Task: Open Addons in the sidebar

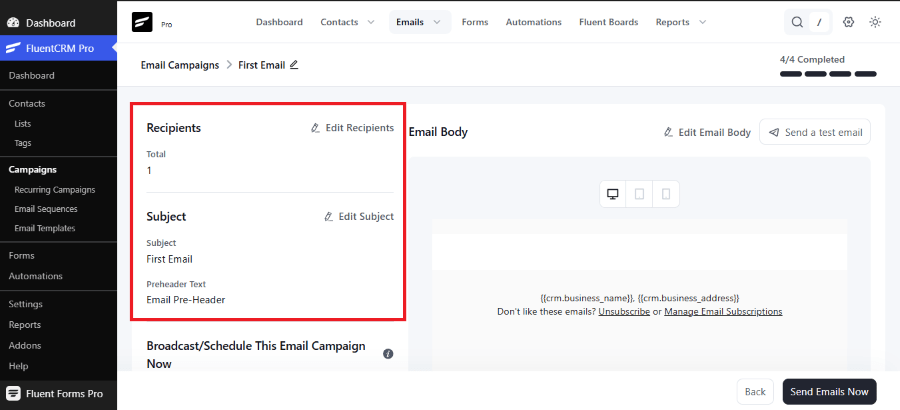Action: coord(25,345)
